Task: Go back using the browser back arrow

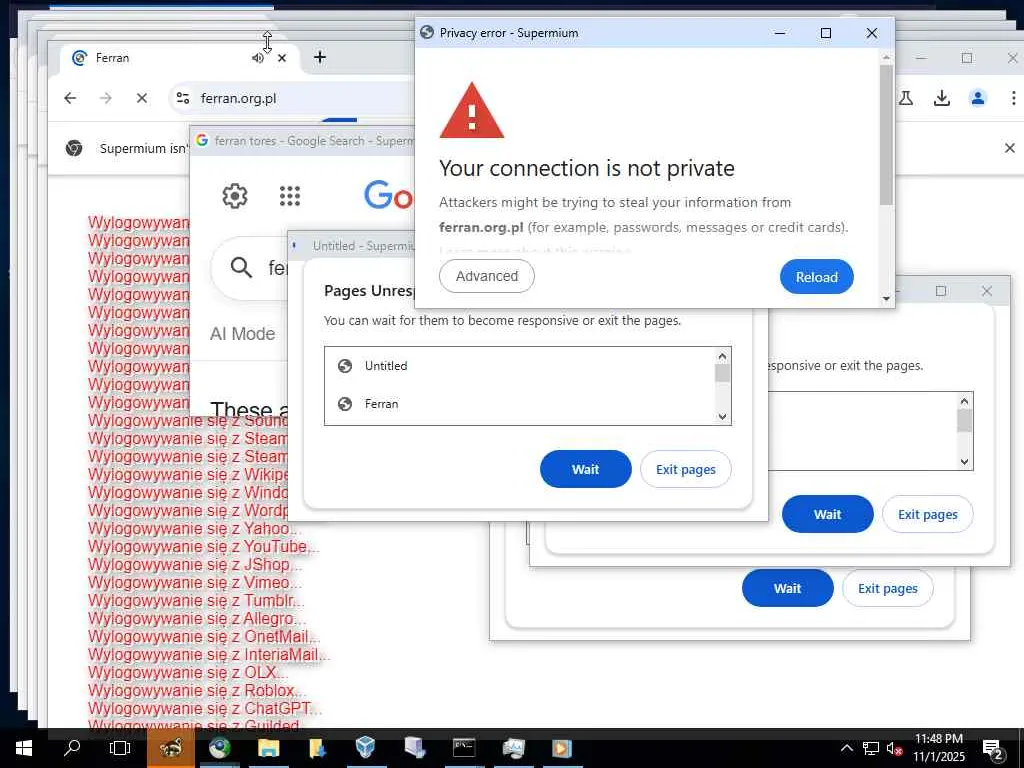Action: pyautogui.click(x=70, y=98)
